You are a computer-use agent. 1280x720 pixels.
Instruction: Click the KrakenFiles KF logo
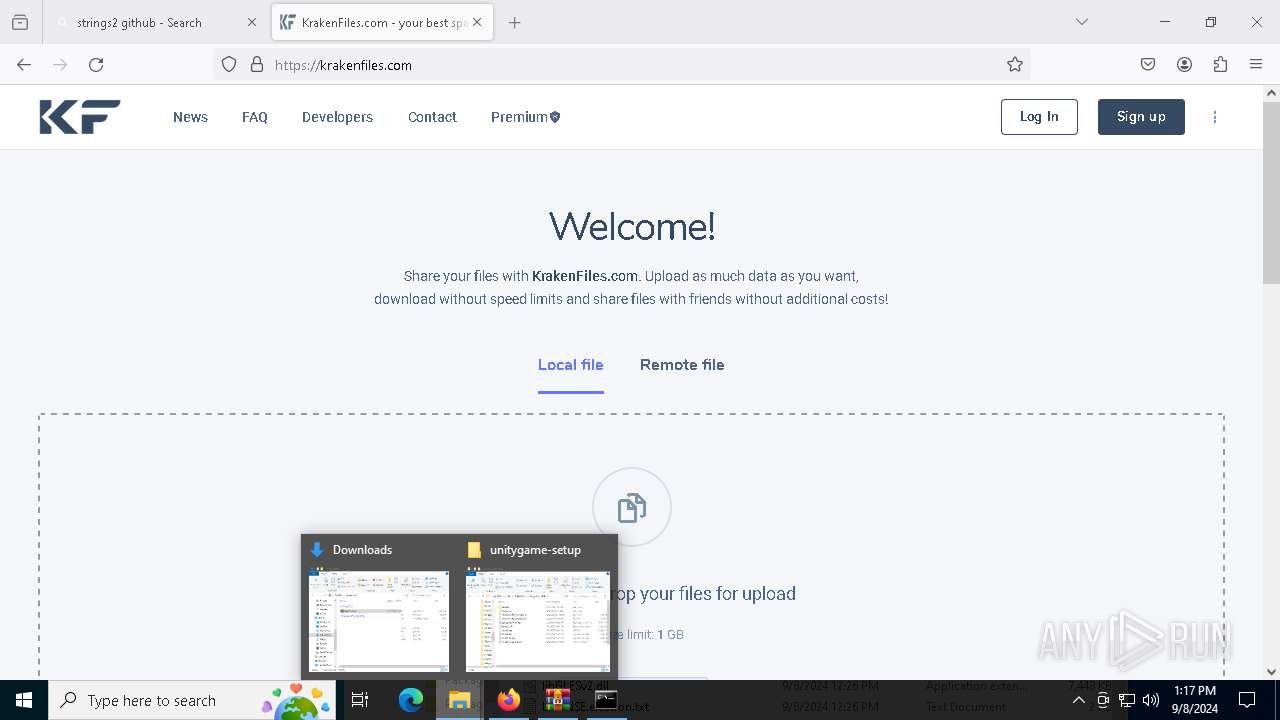80,117
